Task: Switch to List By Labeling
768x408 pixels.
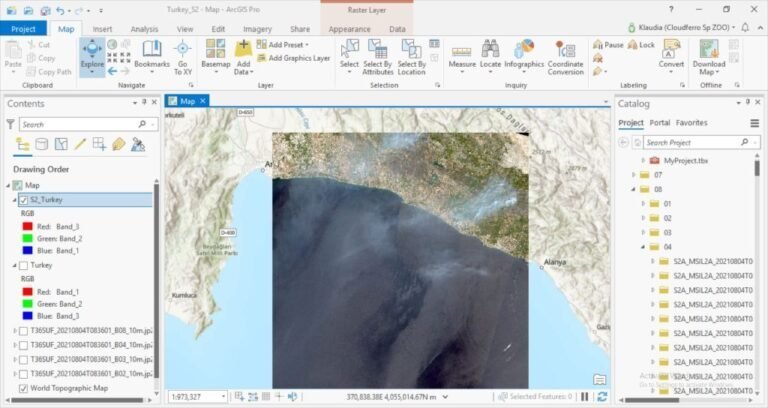Action: click(x=119, y=144)
